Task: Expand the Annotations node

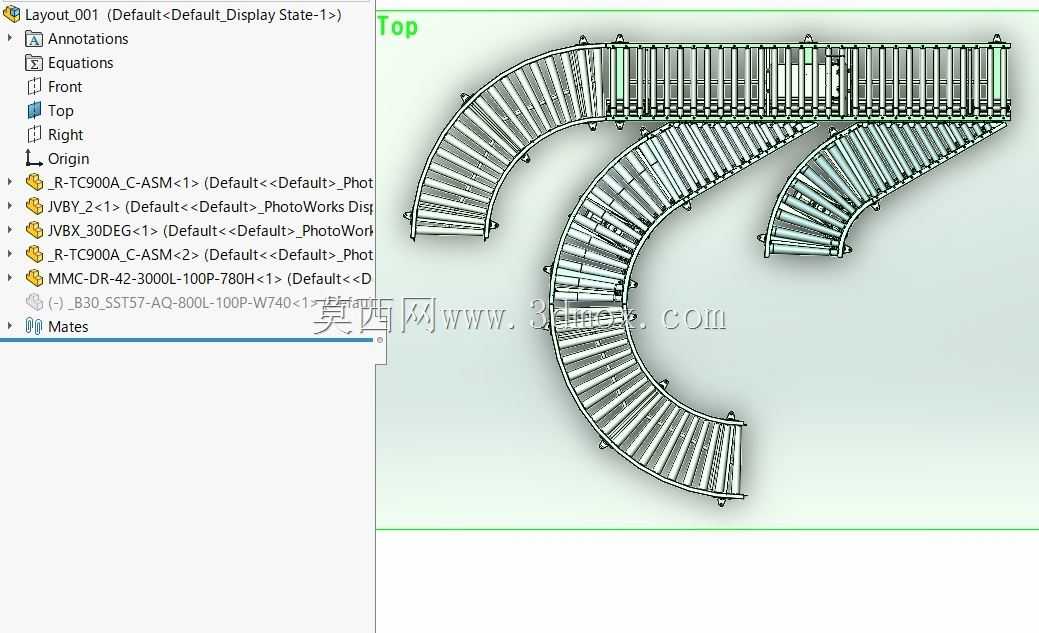Action: coord(9,38)
